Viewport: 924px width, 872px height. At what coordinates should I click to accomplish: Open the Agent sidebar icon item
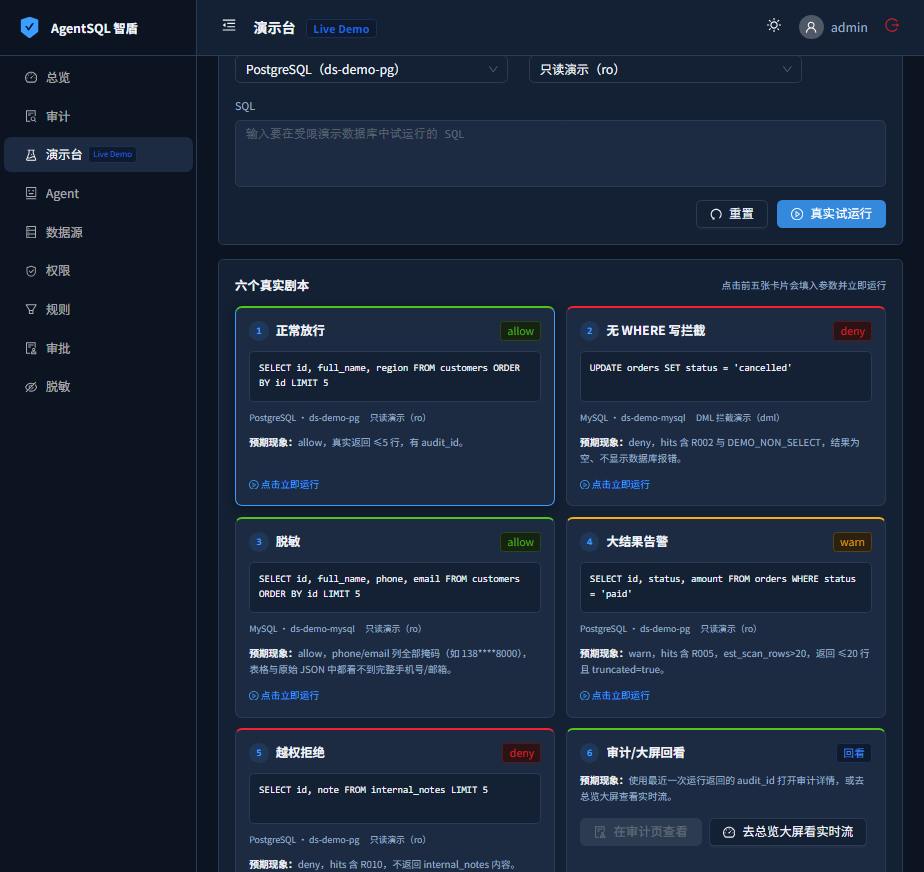tap(31, 193)
